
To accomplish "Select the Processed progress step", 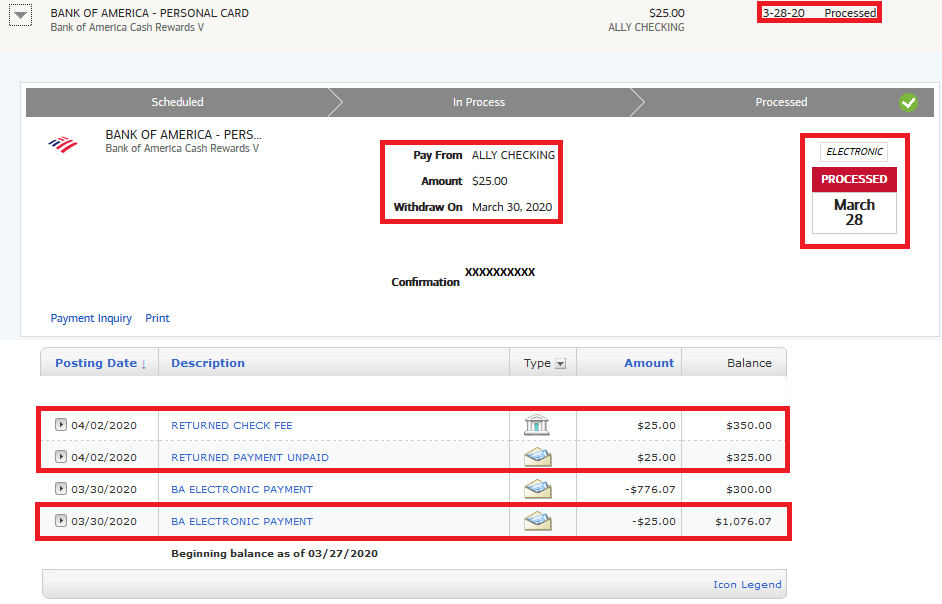I will click(781, 102).
